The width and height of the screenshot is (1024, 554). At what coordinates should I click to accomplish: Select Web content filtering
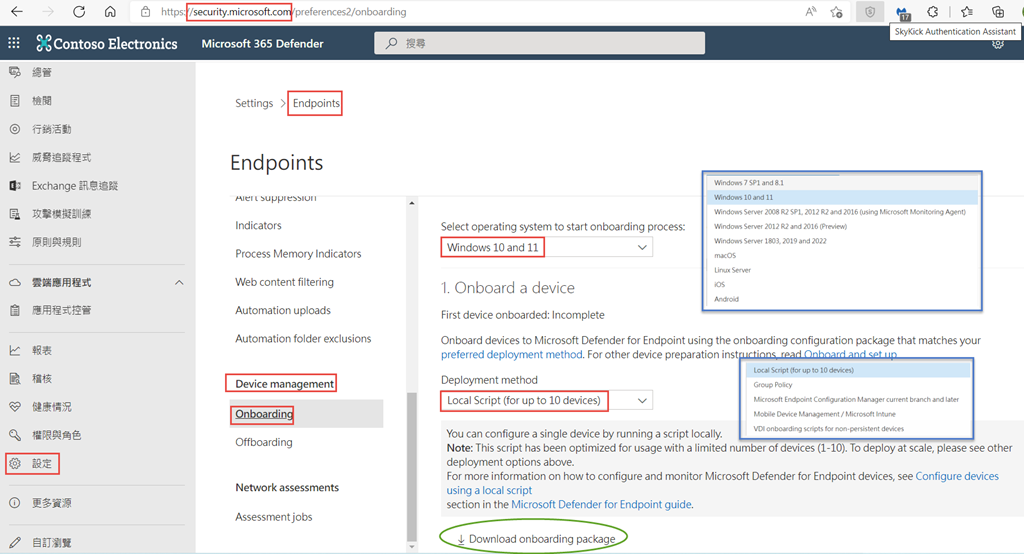tap(284, 282)
